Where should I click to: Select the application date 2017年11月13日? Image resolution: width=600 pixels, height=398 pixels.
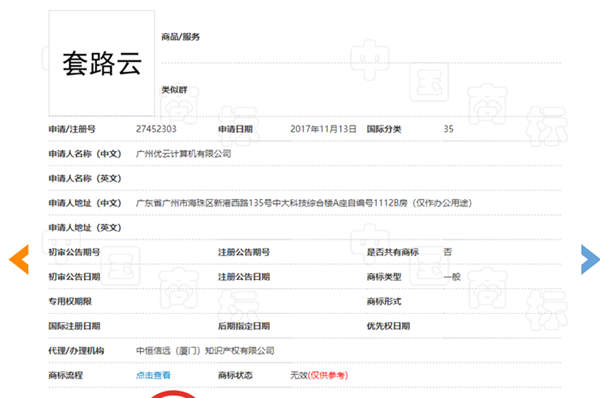(323, 129)
